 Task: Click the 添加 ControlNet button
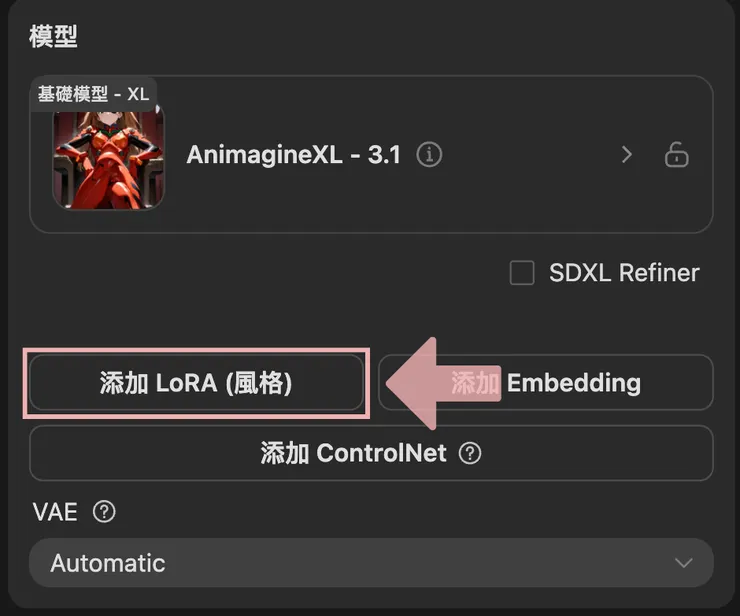point(353,453)
